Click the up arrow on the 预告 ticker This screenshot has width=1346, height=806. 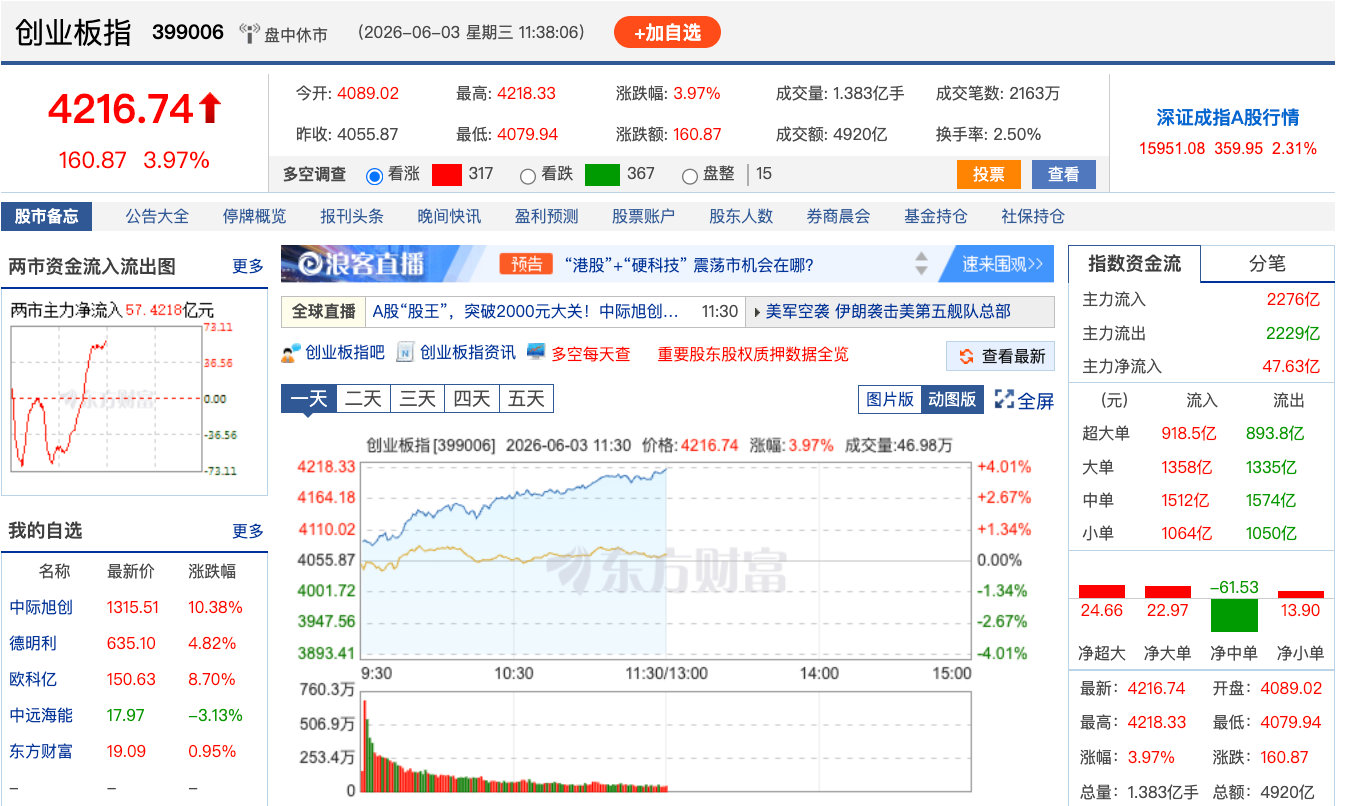(922, 257)
